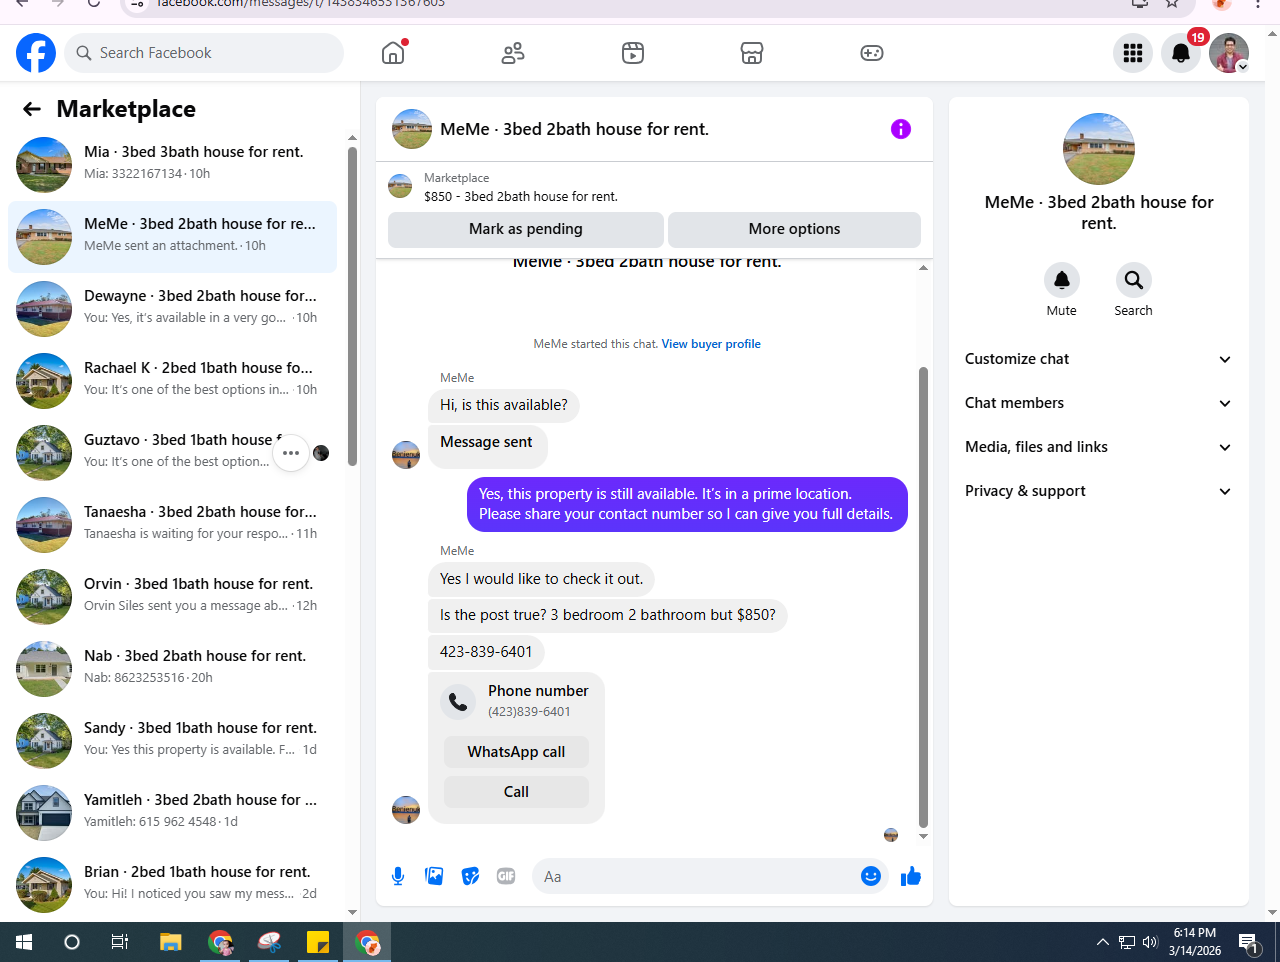The image size is (1280, 962).
Task: Open Sandy's 3bed 1bath house chat
Action: pos(172,741)
